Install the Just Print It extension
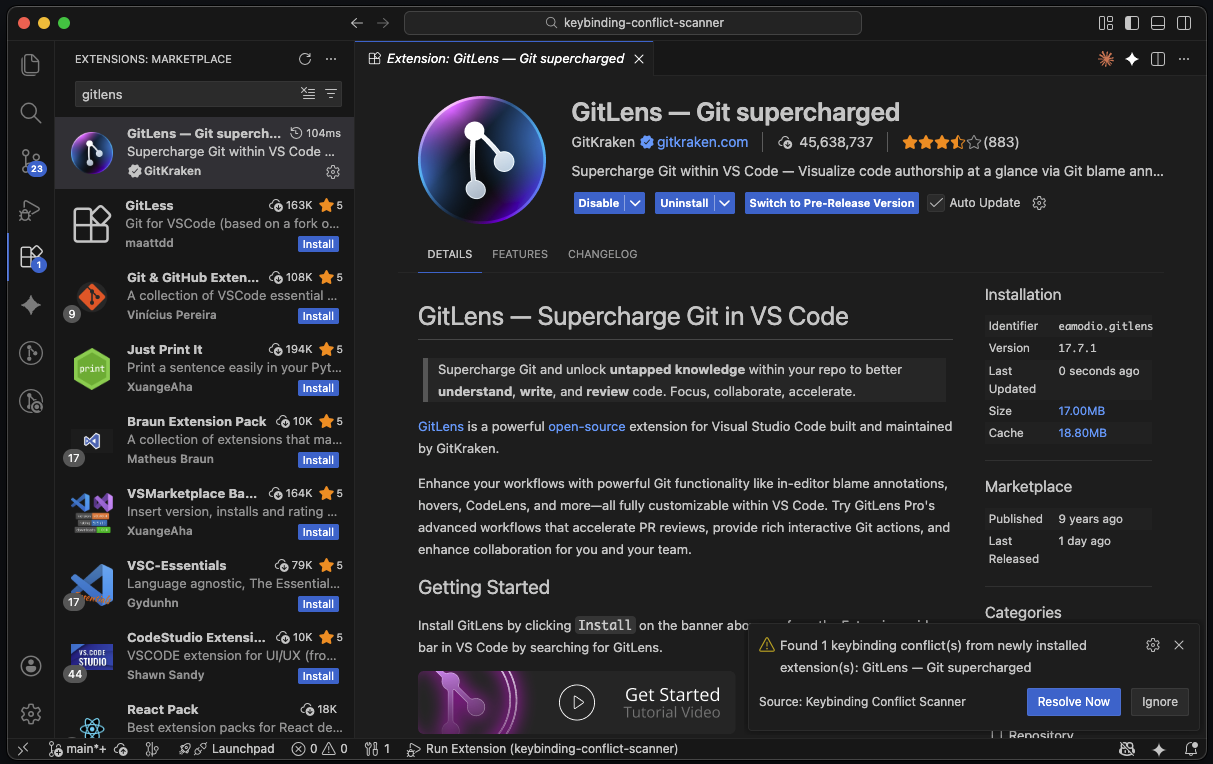 pos(318,388)
